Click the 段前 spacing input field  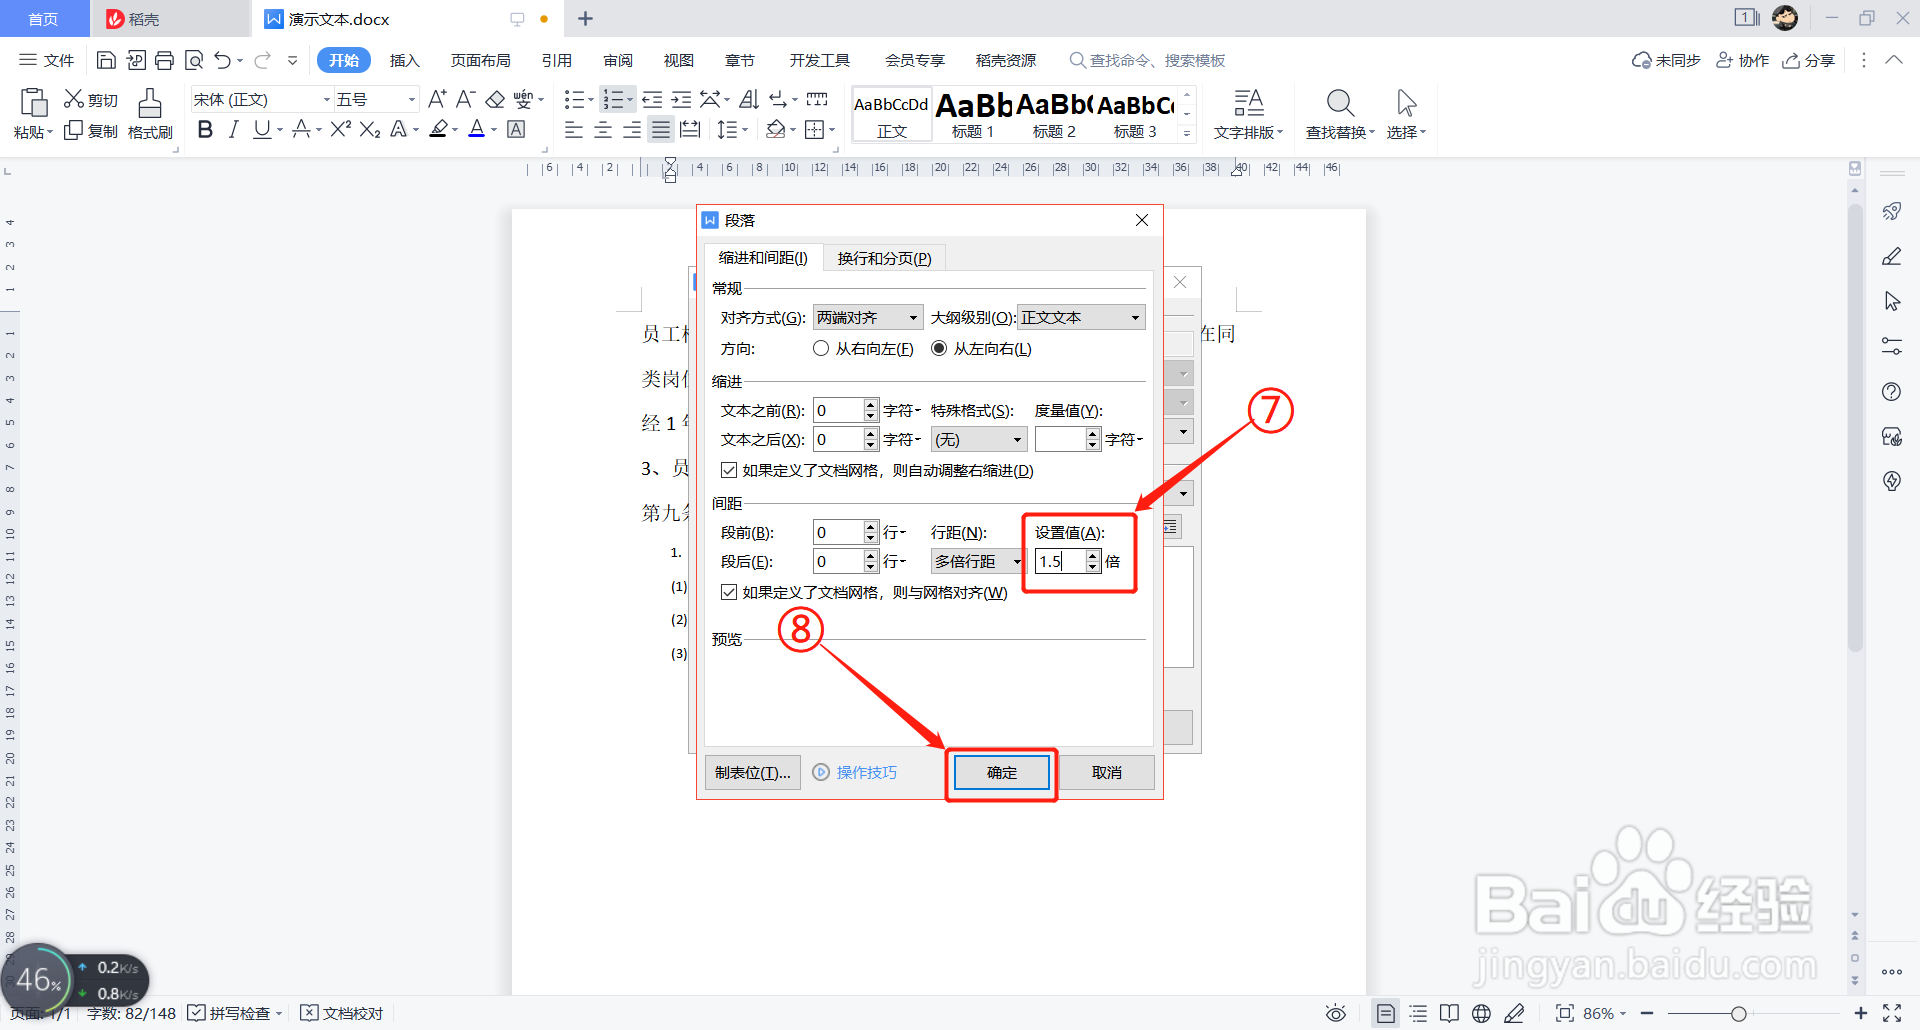[x=838, y=532]
